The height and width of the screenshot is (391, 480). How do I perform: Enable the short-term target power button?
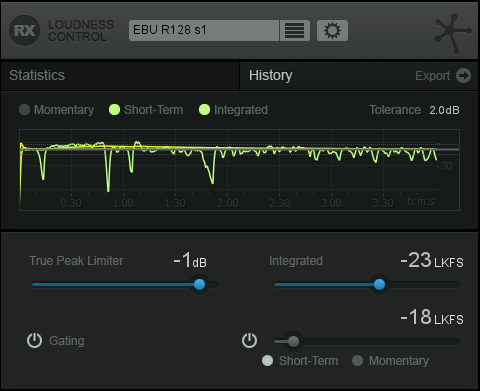[x=249, y=341]
